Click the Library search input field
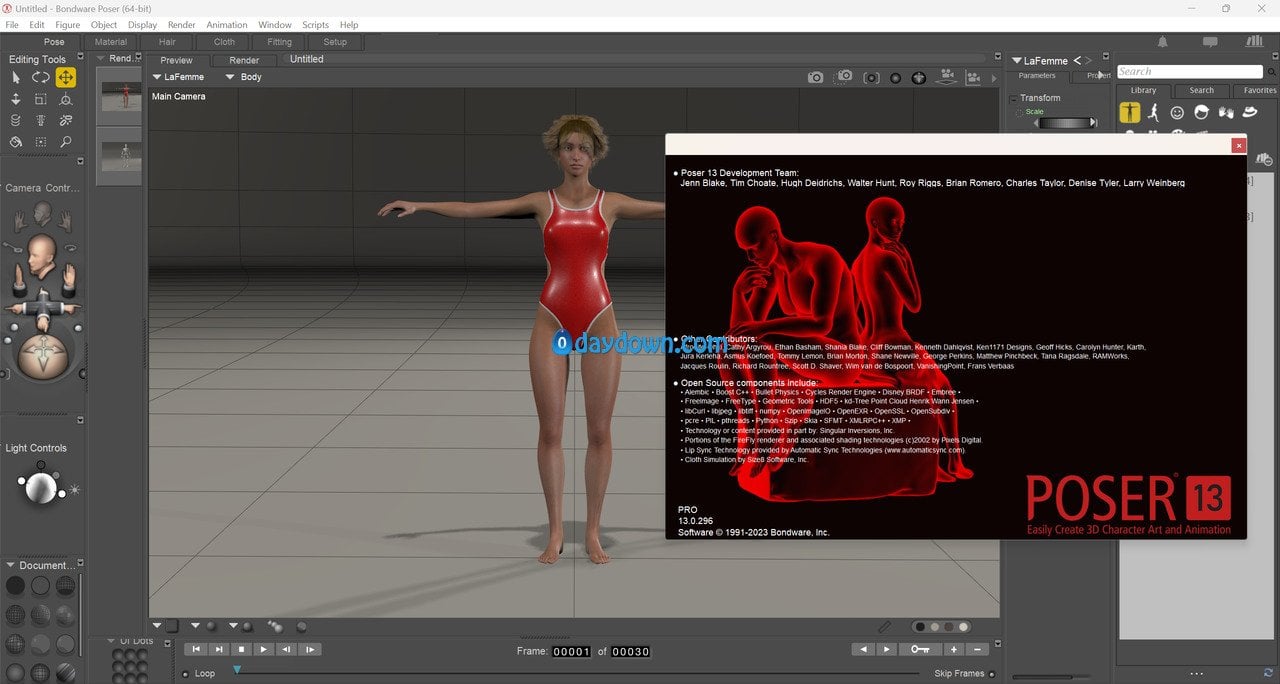Screen dimensions: 1280x684 tap(1189, 72)
